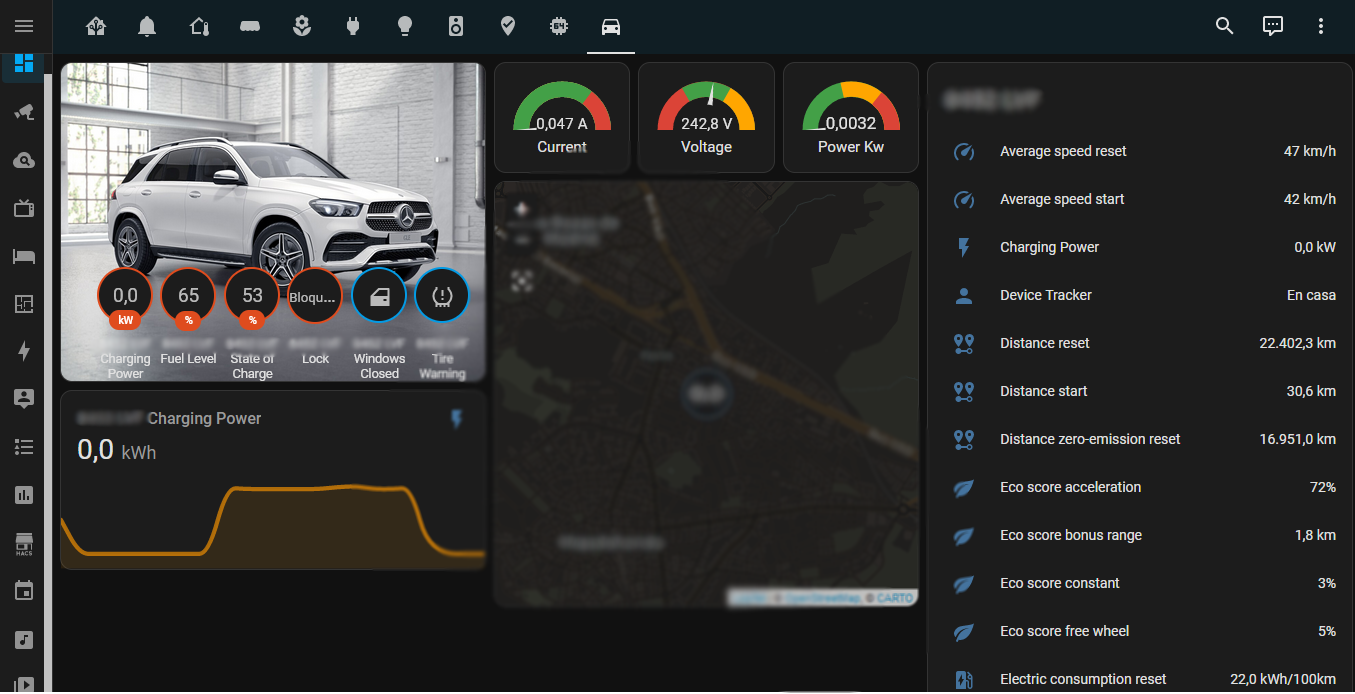Click the search magnifier icon
The height and width of the screenshot is (694, 1355).
(1224, 26)
